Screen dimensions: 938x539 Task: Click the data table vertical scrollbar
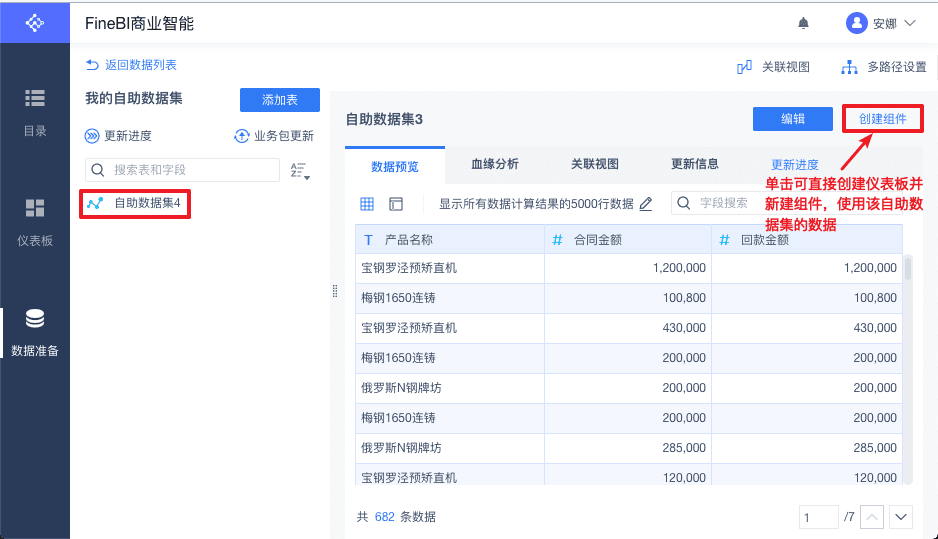(908, 270)
